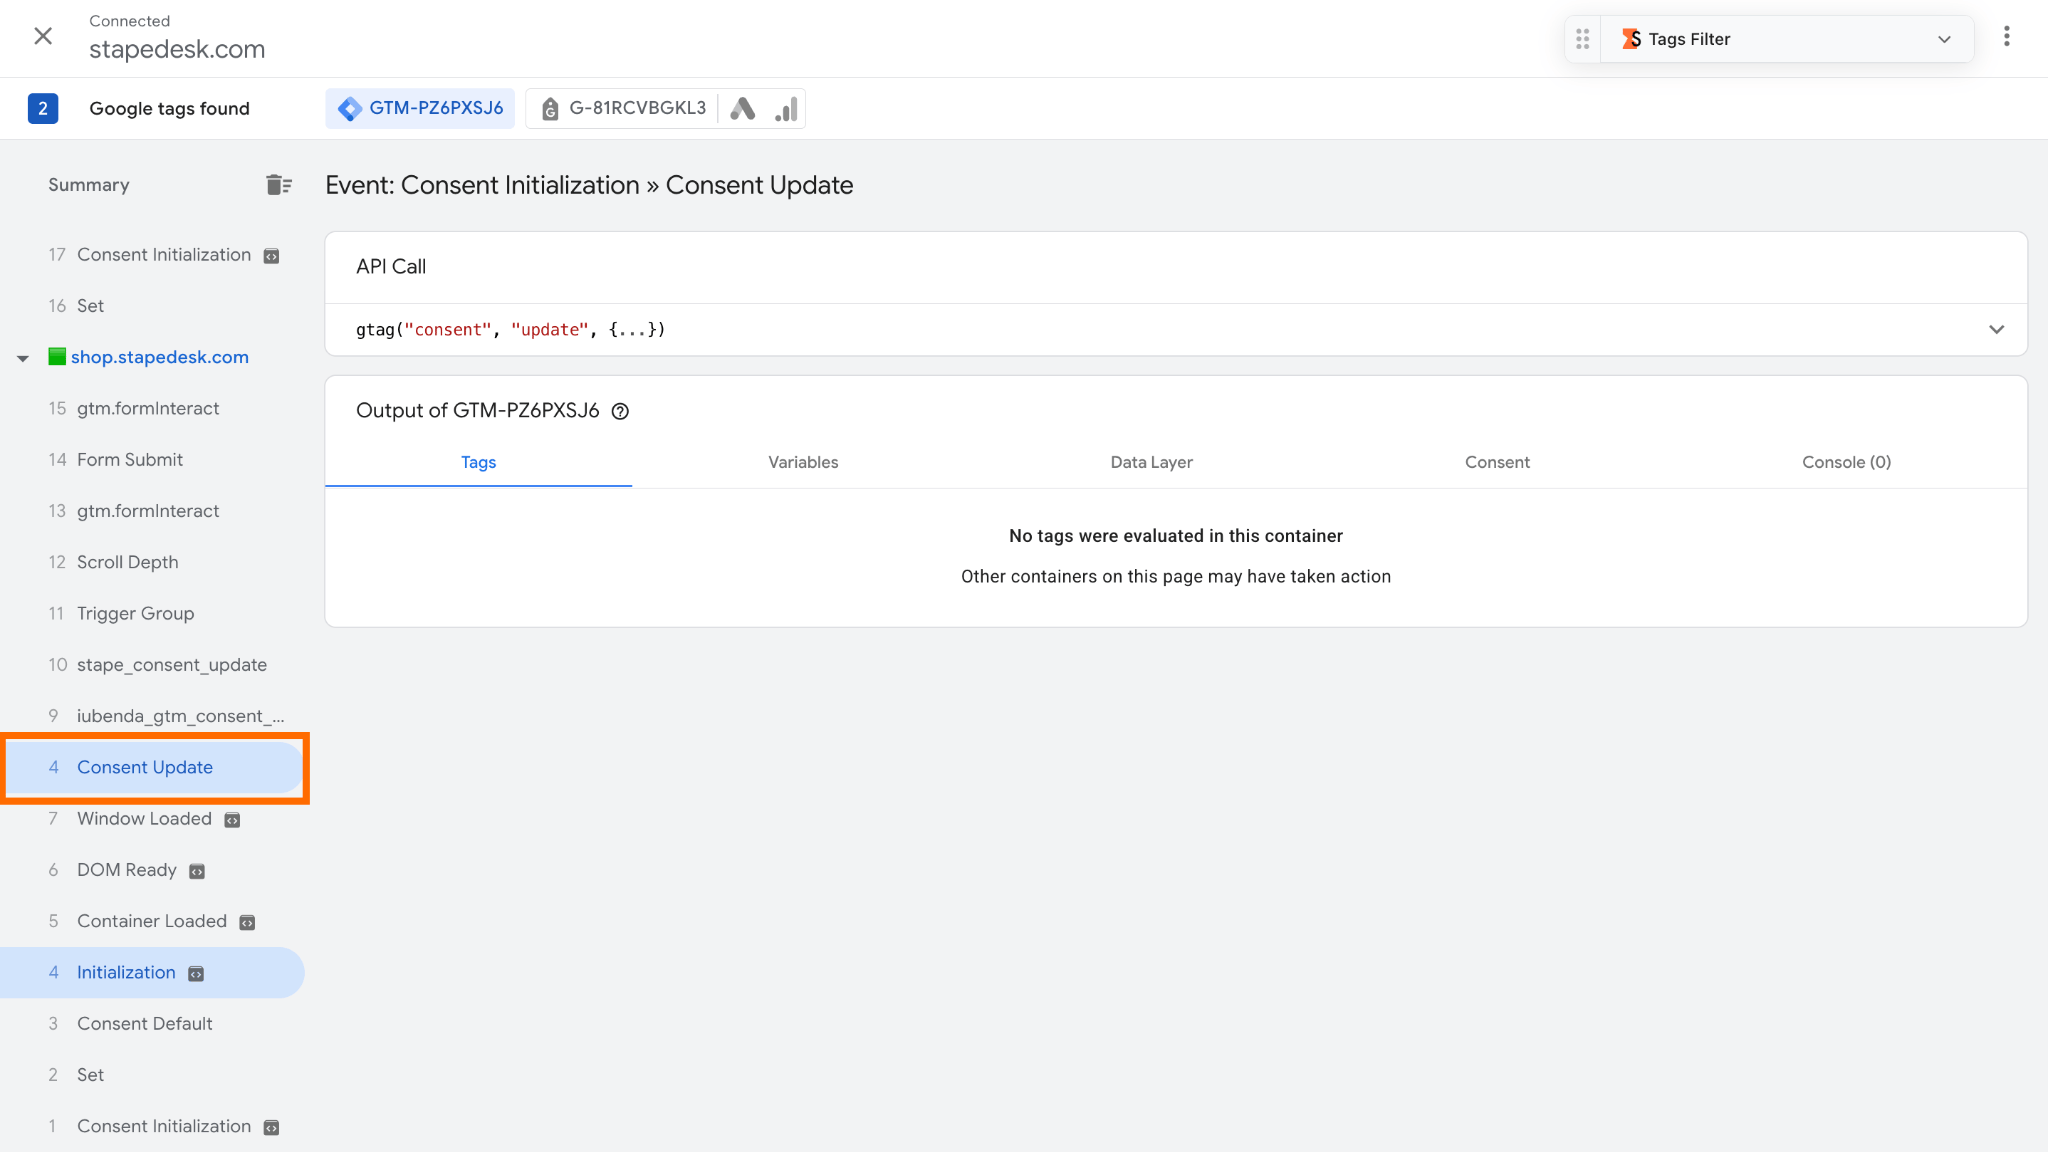Select event 3 Consent Default
Image resolution: width=2048 pixels, height=1152 pixels.
click(152, 1024)
